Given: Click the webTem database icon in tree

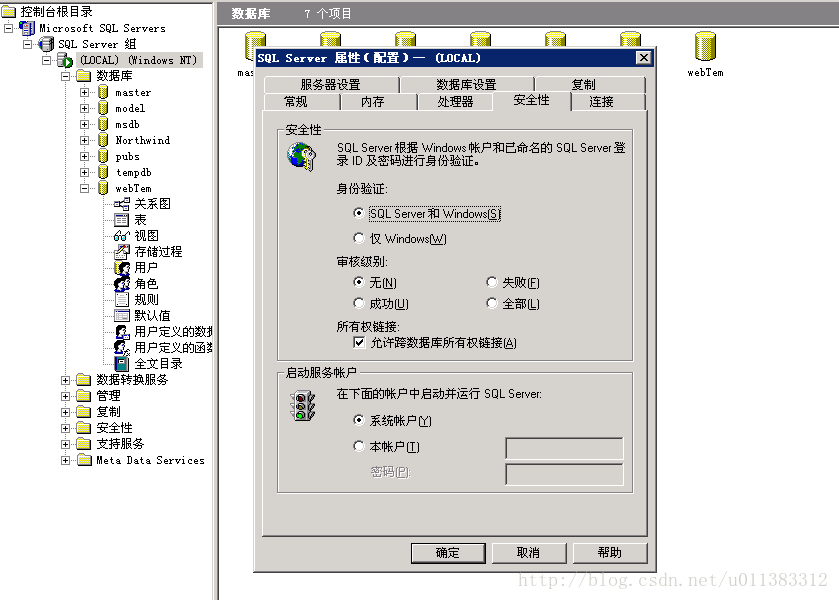Looking at the screenshot, I should pos(103,188).
